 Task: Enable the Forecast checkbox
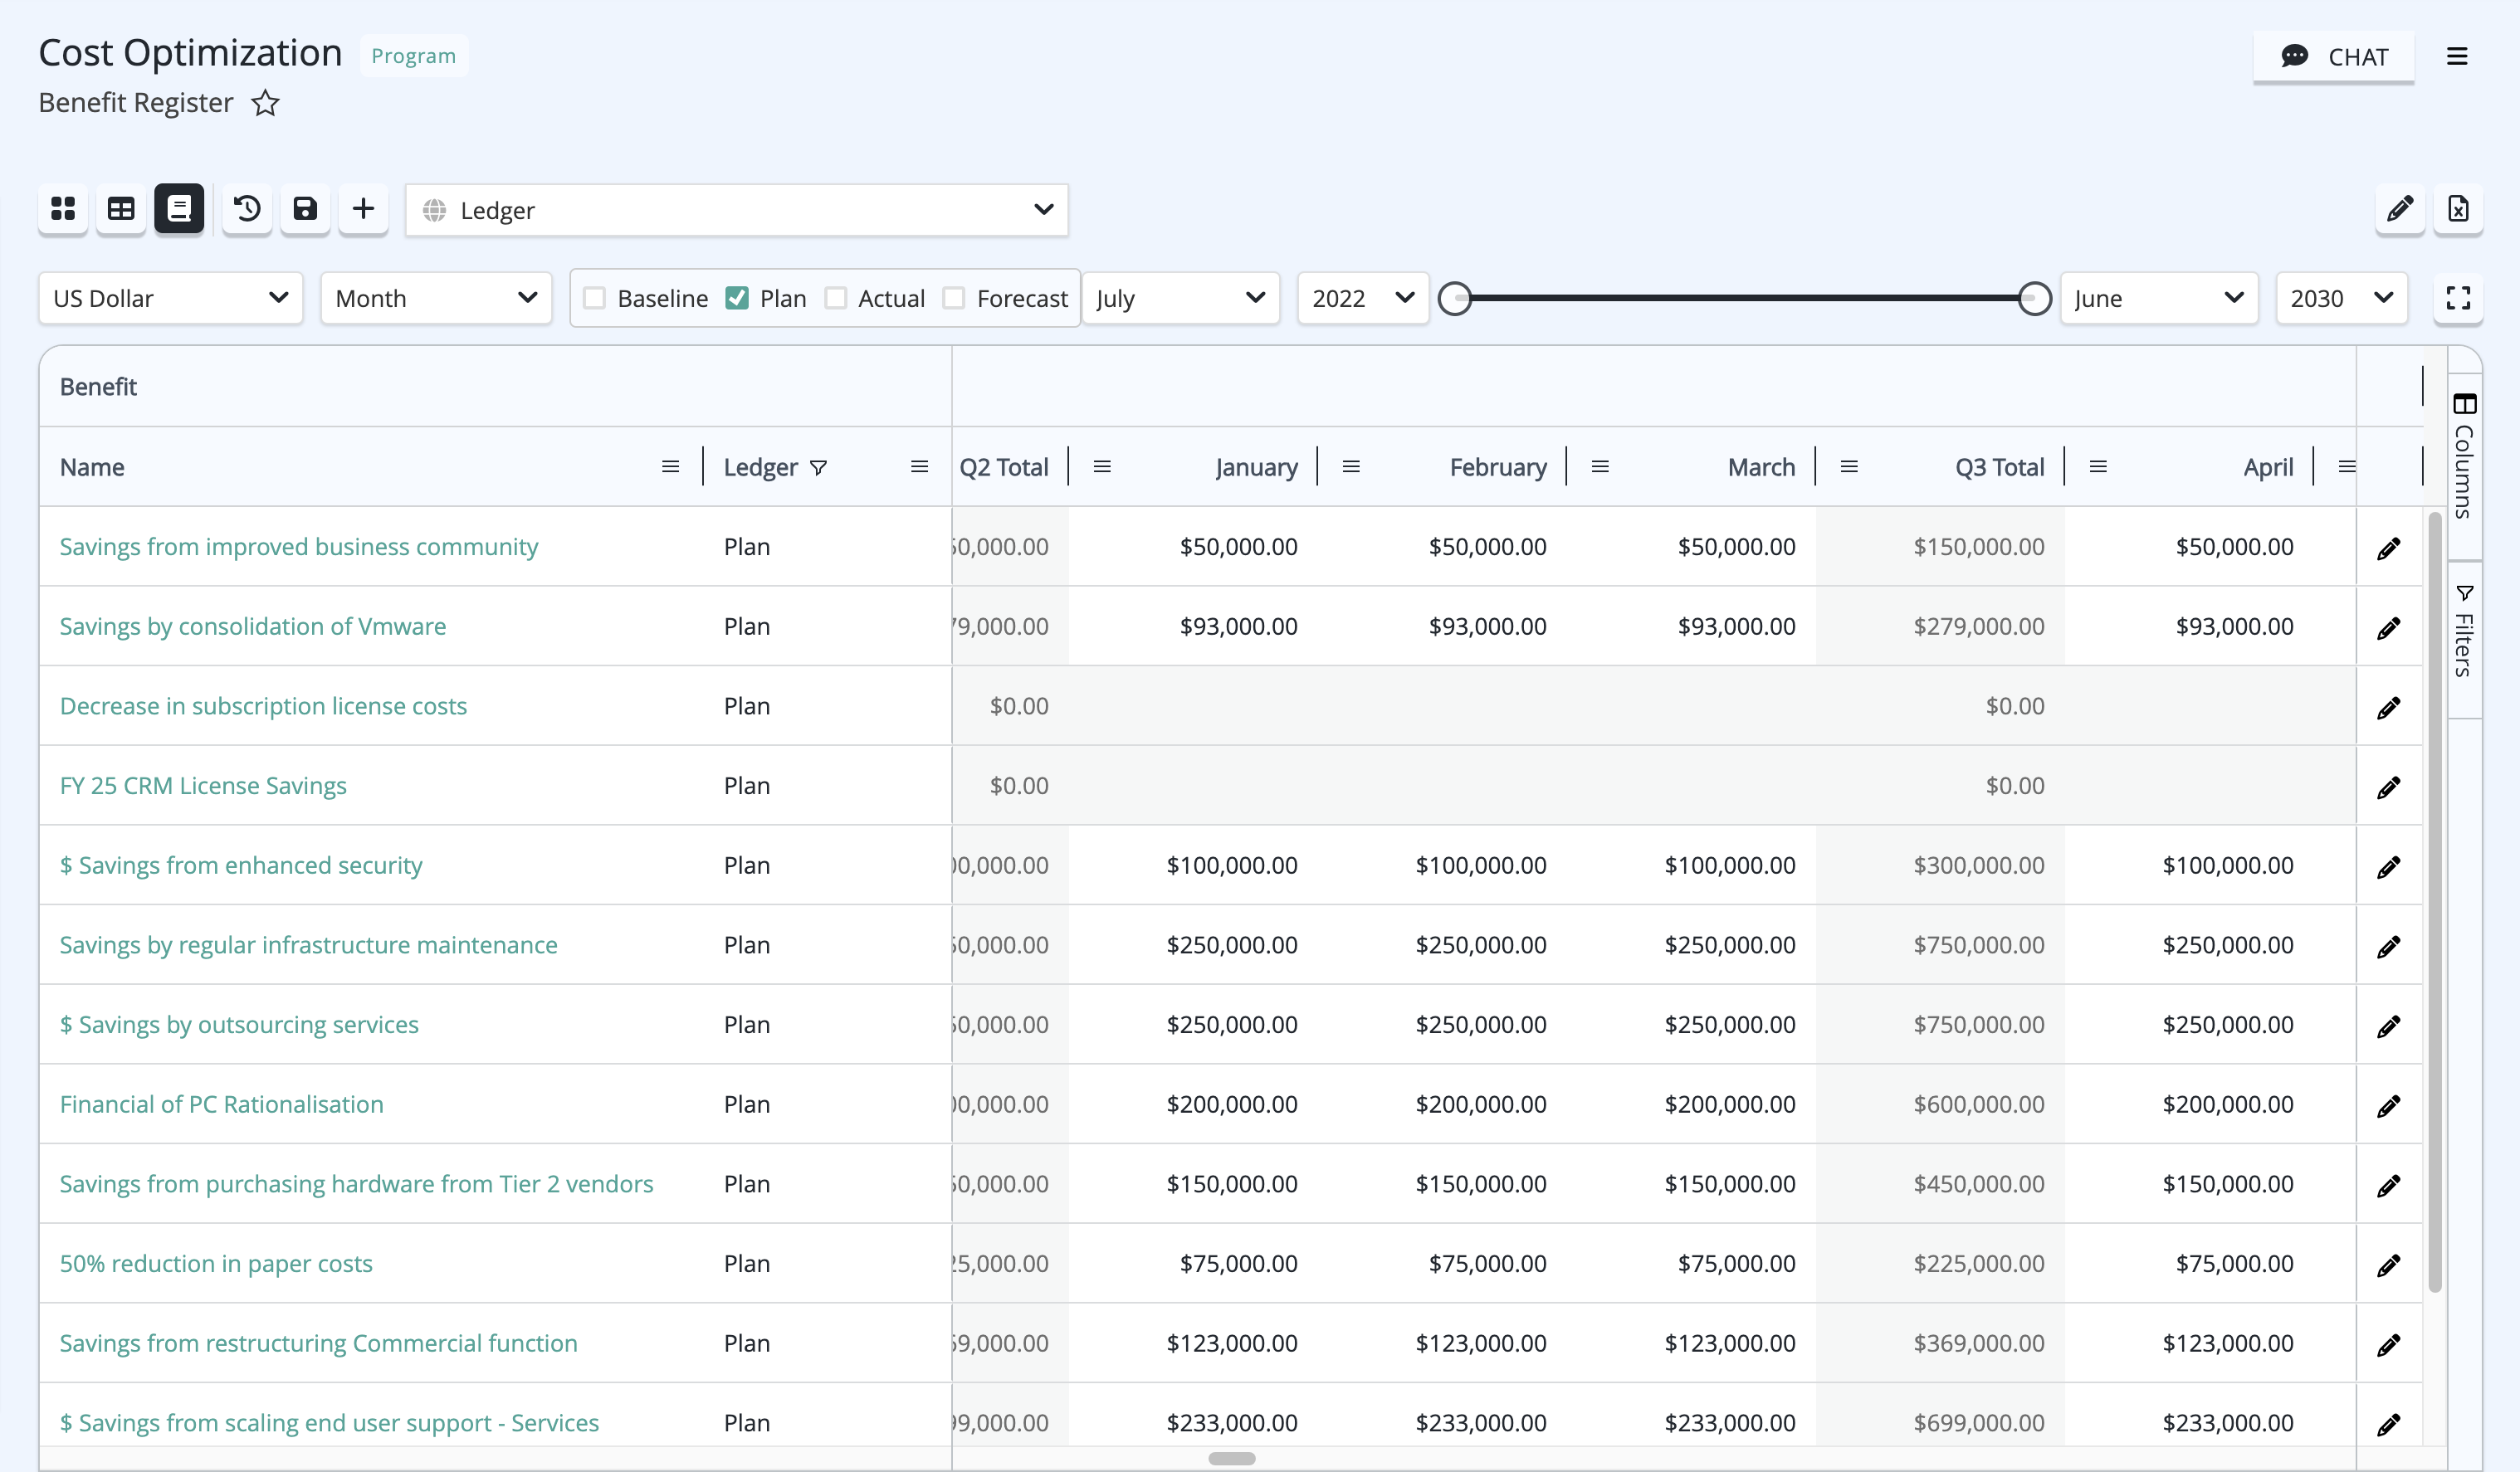(954, 298)
